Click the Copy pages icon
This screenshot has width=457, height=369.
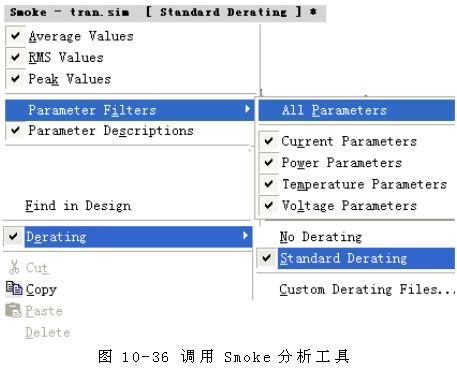point(14,289)
